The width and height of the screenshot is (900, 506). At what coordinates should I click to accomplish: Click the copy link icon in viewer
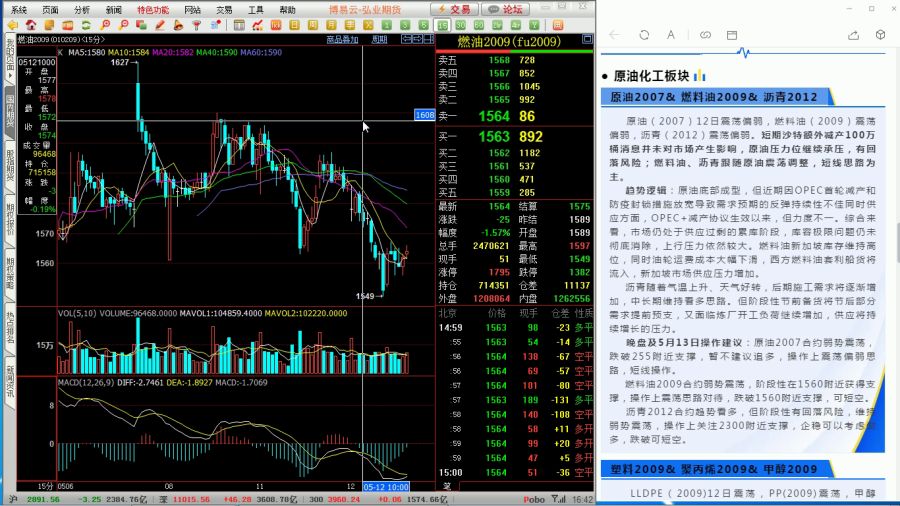pos(705,34)
